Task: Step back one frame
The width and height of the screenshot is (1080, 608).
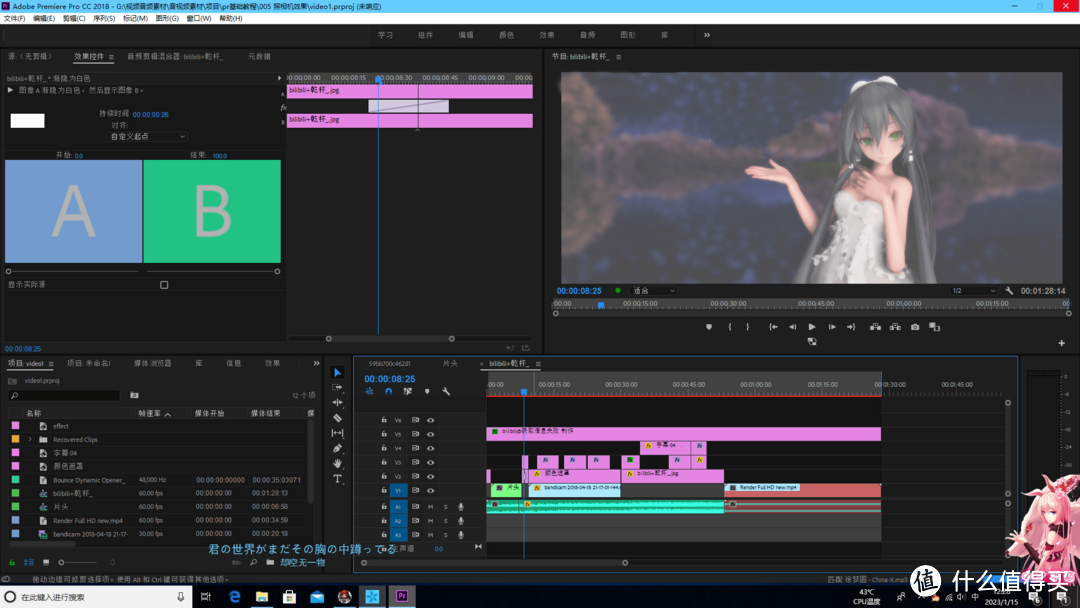Action: (x=792, y=327)
